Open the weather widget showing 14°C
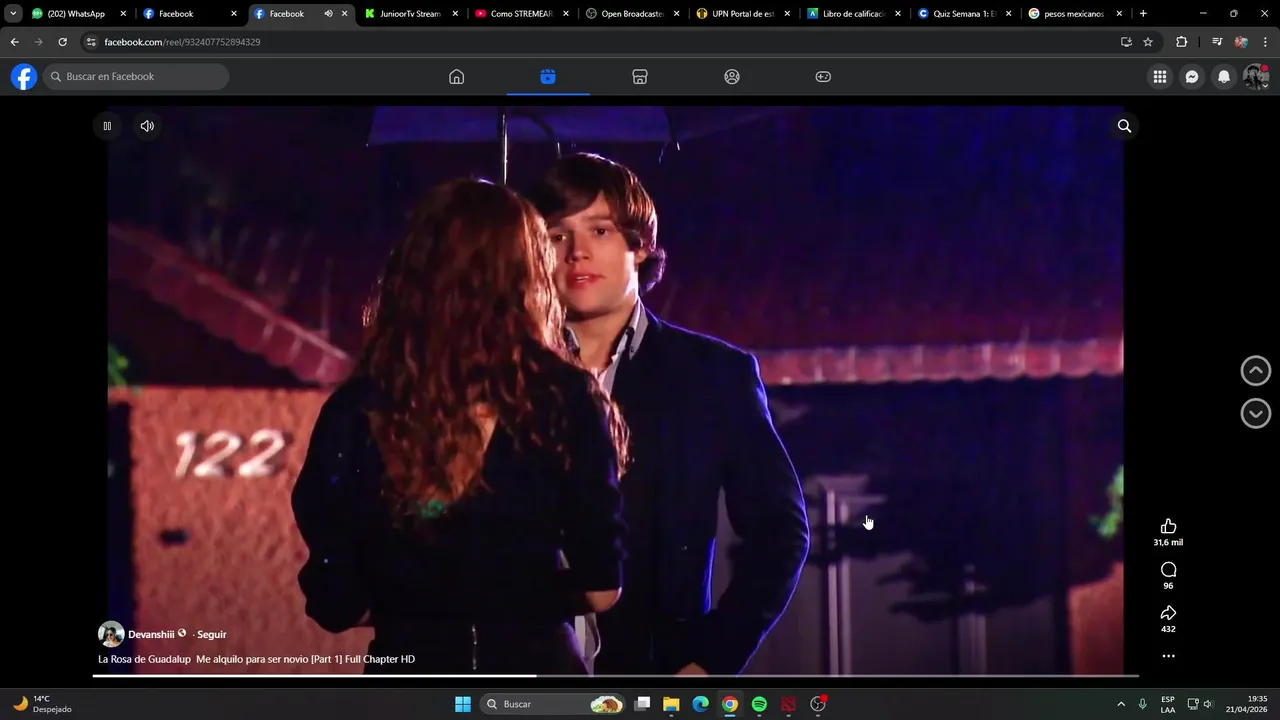1280x720 pixels. point(42,704)
